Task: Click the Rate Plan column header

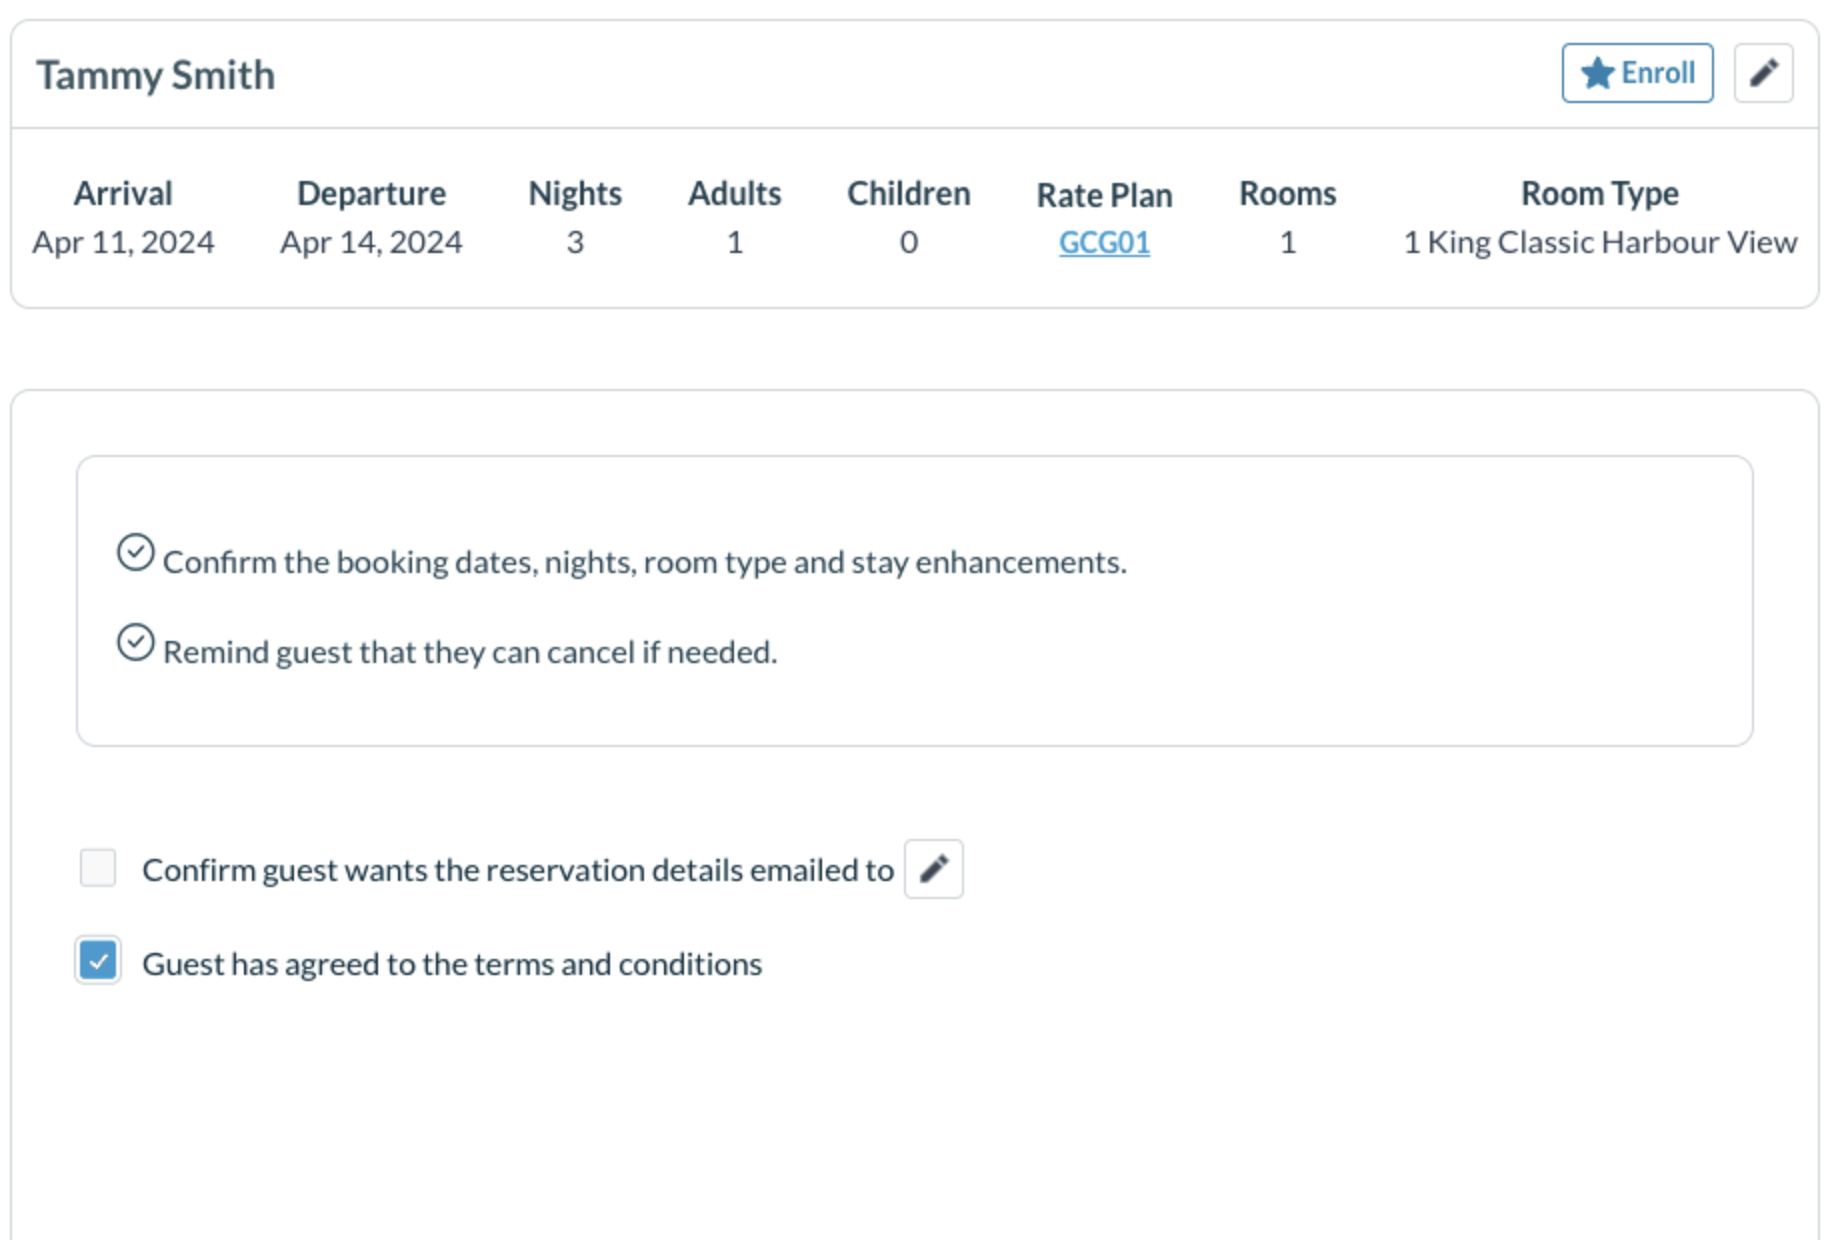Action: (x=1104, y=194)
